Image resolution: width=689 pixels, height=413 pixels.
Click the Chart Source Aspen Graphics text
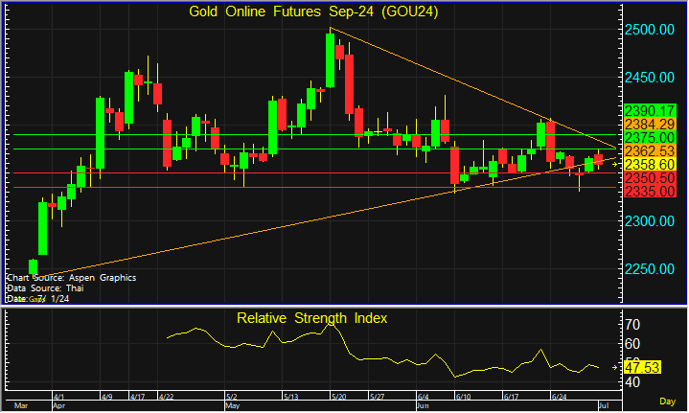[x=70, y=277]
